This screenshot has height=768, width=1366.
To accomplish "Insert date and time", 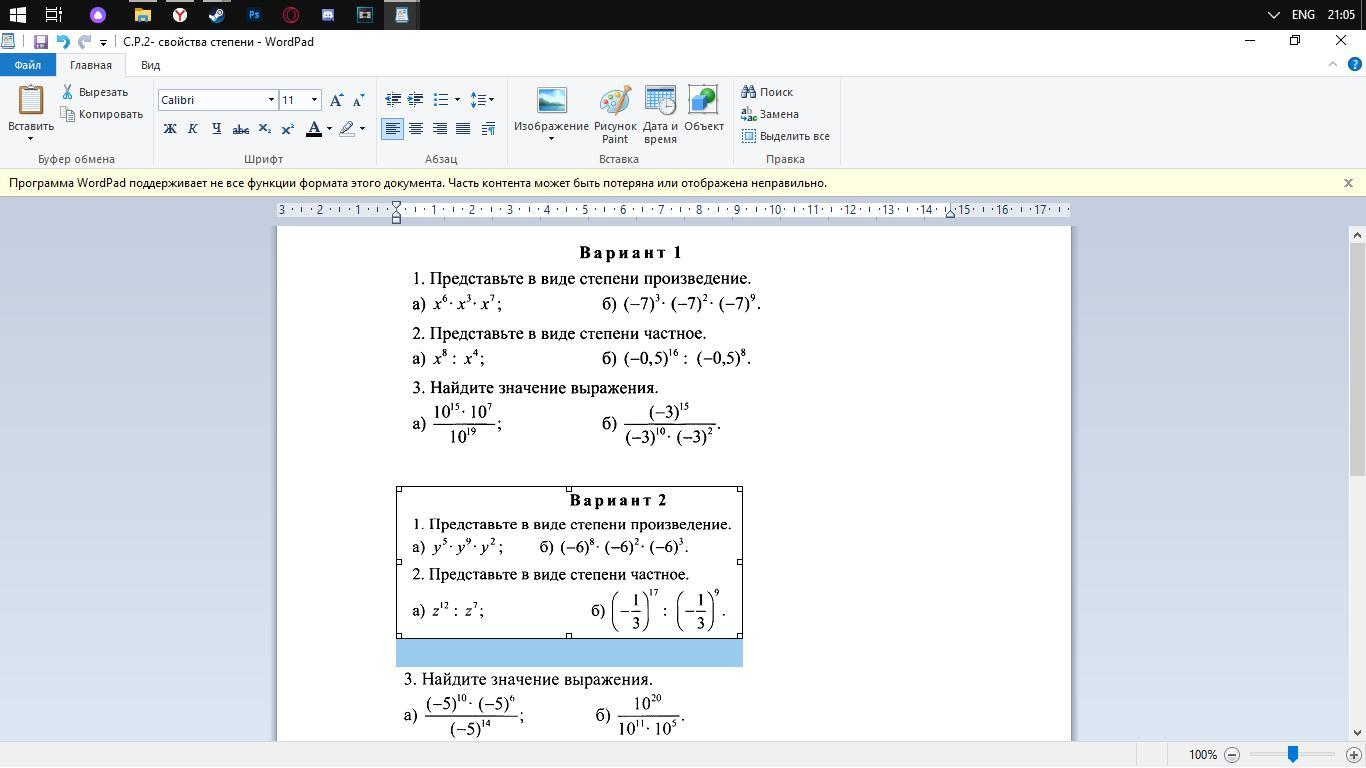I will pos(660,103).
